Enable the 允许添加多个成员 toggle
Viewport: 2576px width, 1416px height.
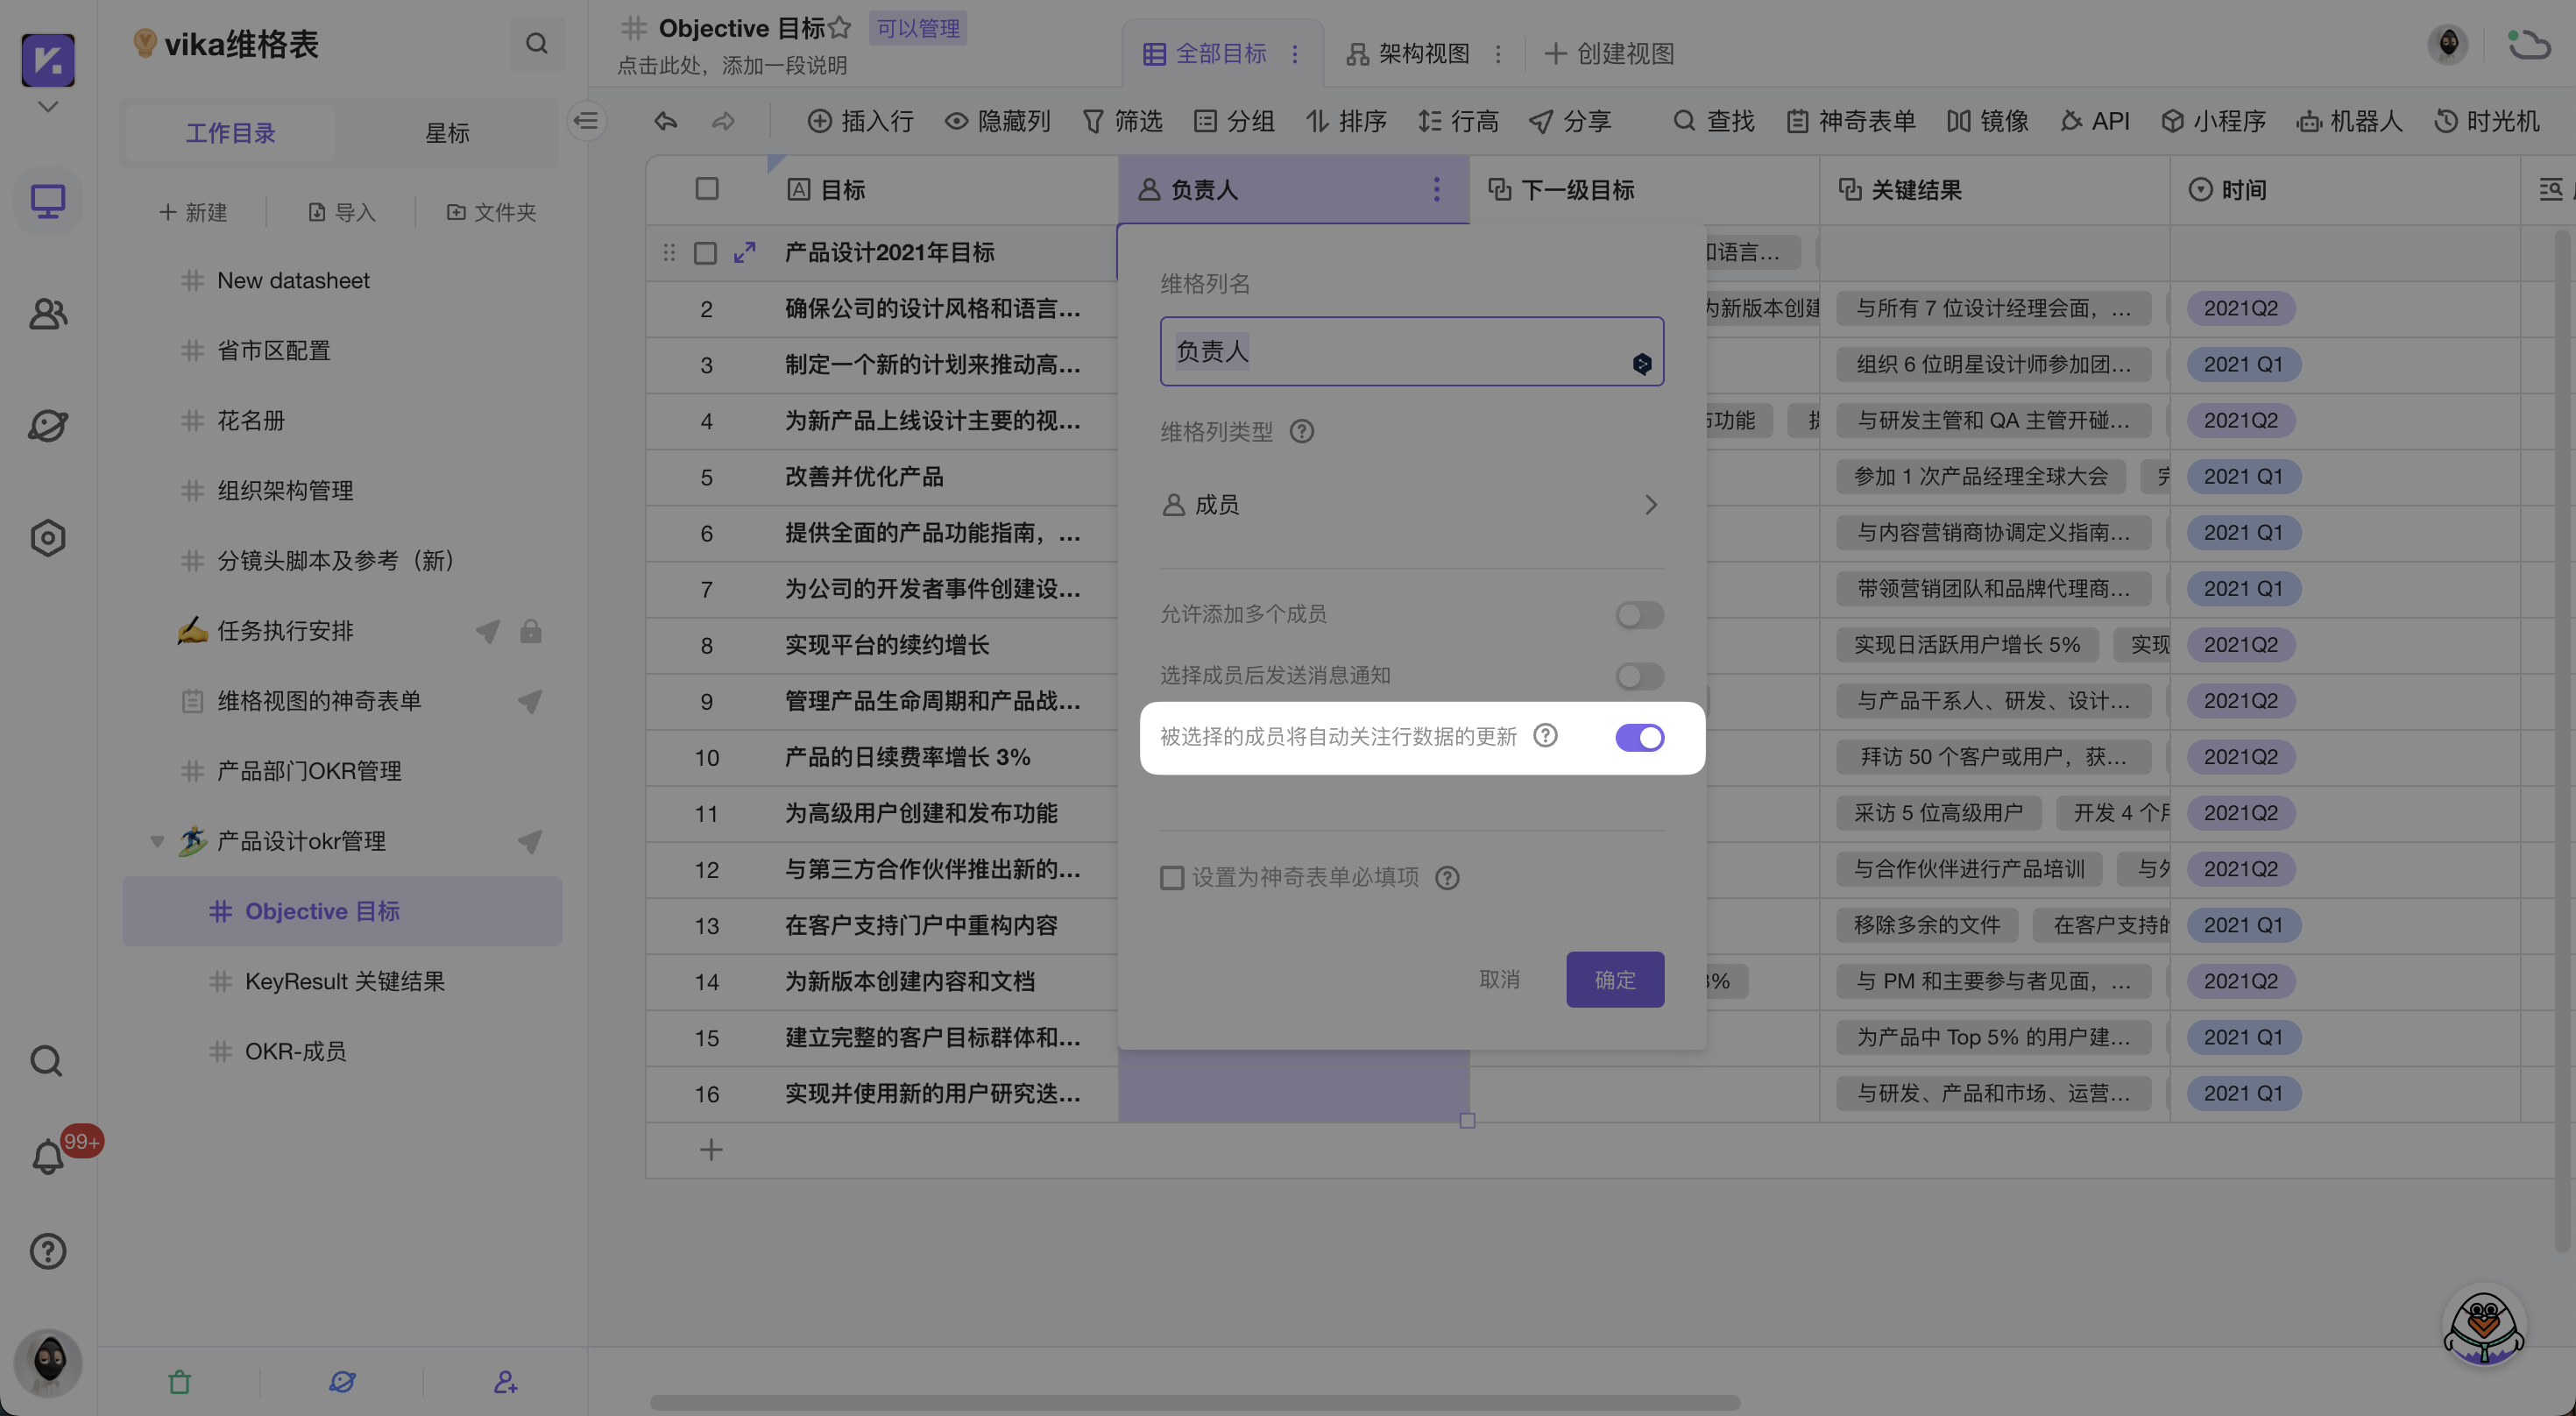tap(1638, 615)
